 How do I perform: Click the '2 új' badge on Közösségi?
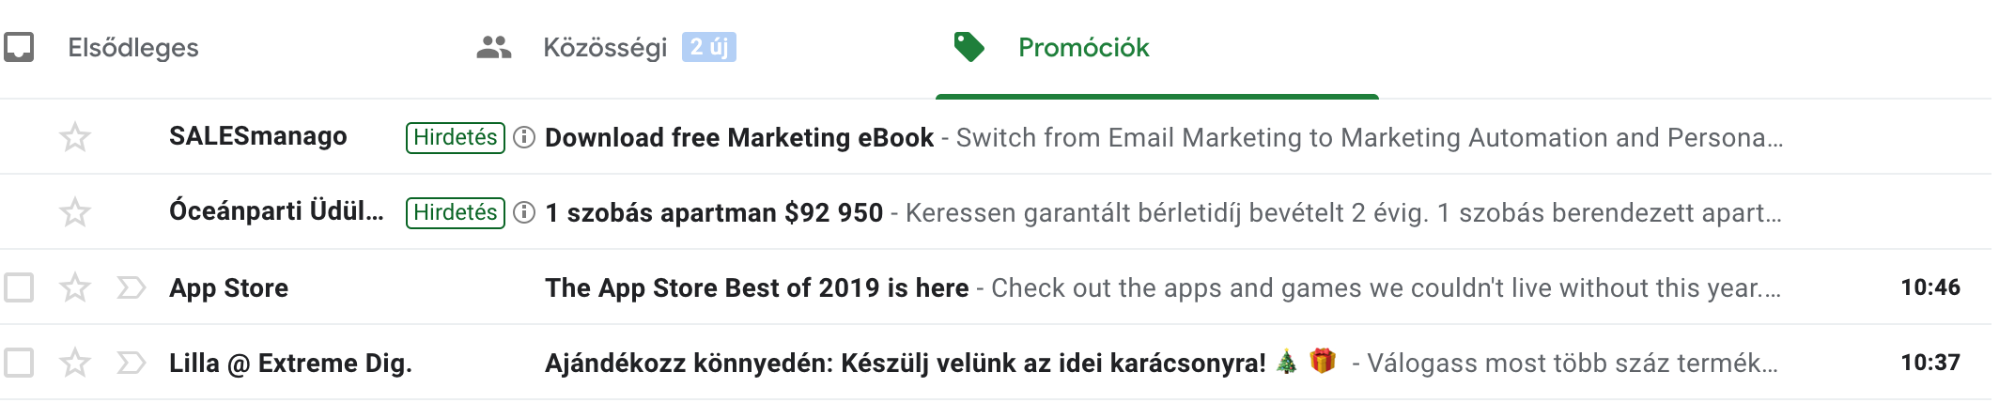709,47
